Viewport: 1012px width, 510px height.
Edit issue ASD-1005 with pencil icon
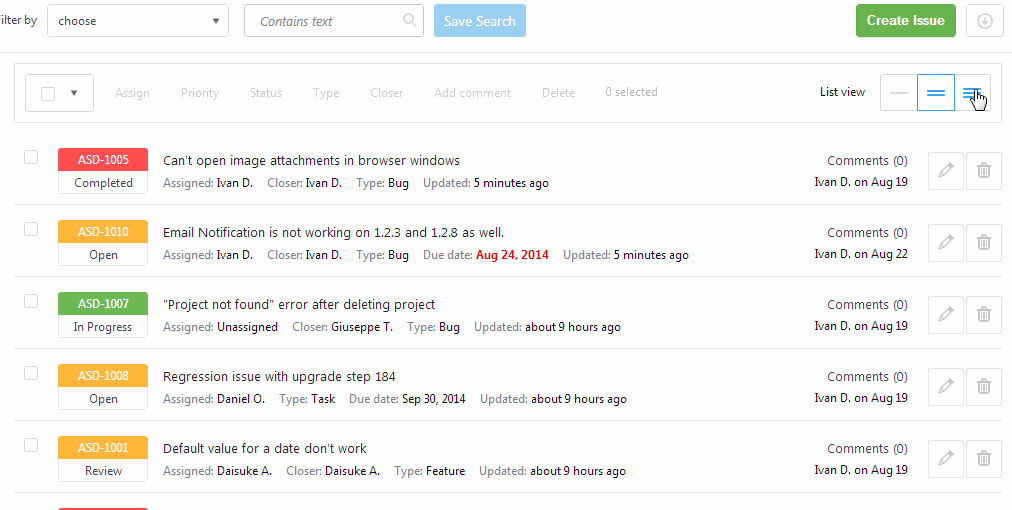[946, 171]
